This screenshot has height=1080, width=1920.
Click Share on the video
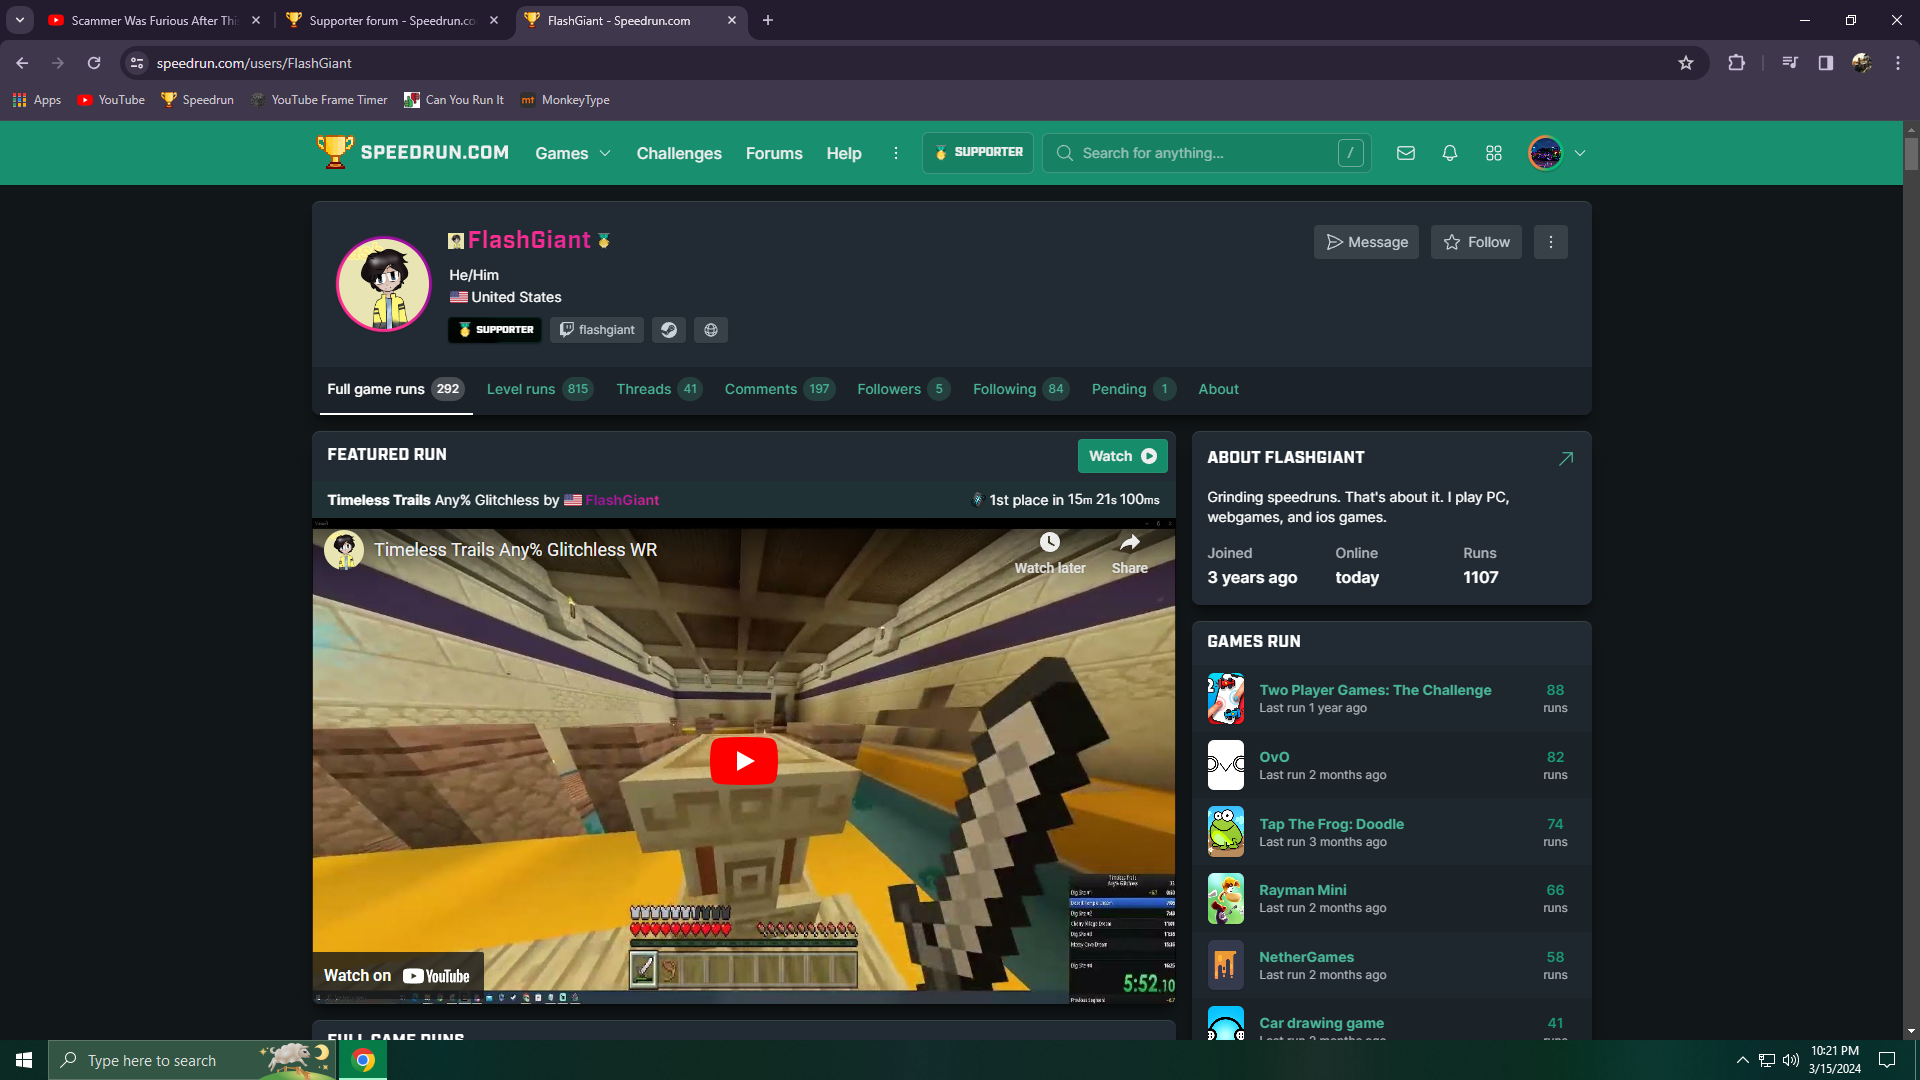[1130, 553]
